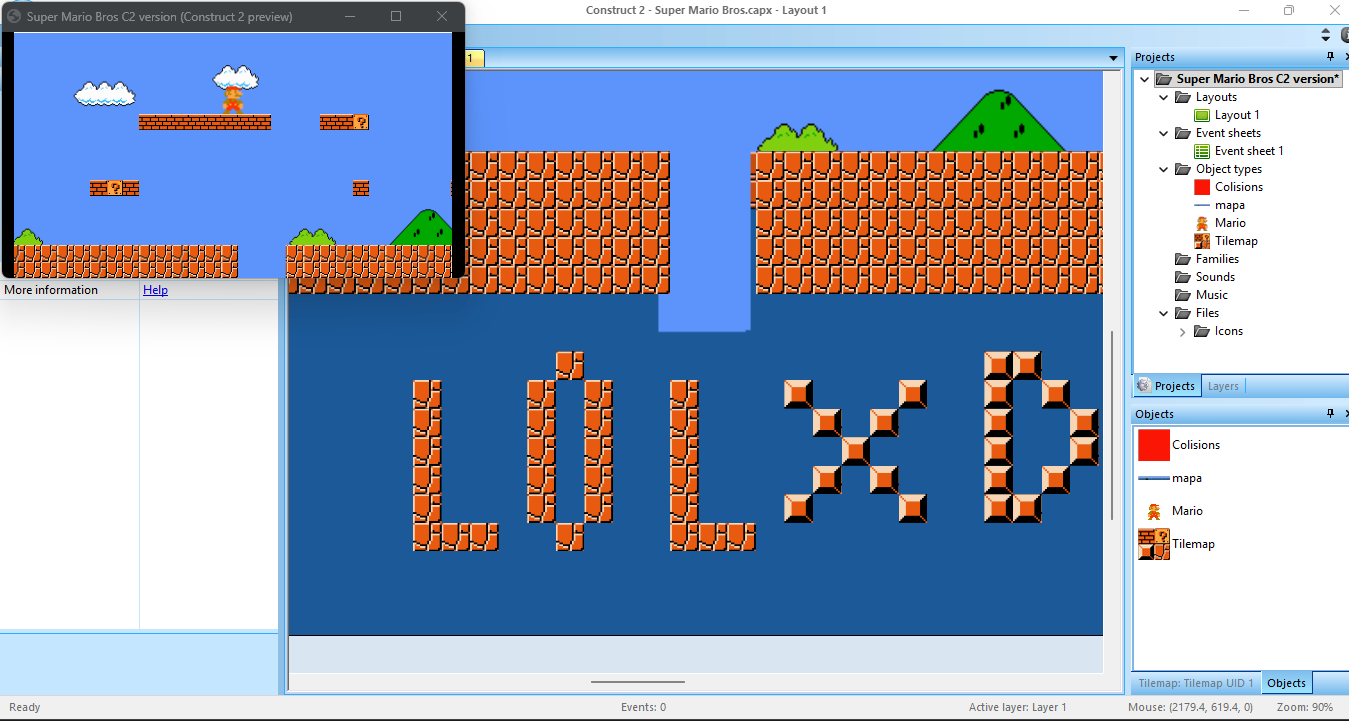
Task: Expand the Icons subfolder arrow
Action: point(1183,331)
